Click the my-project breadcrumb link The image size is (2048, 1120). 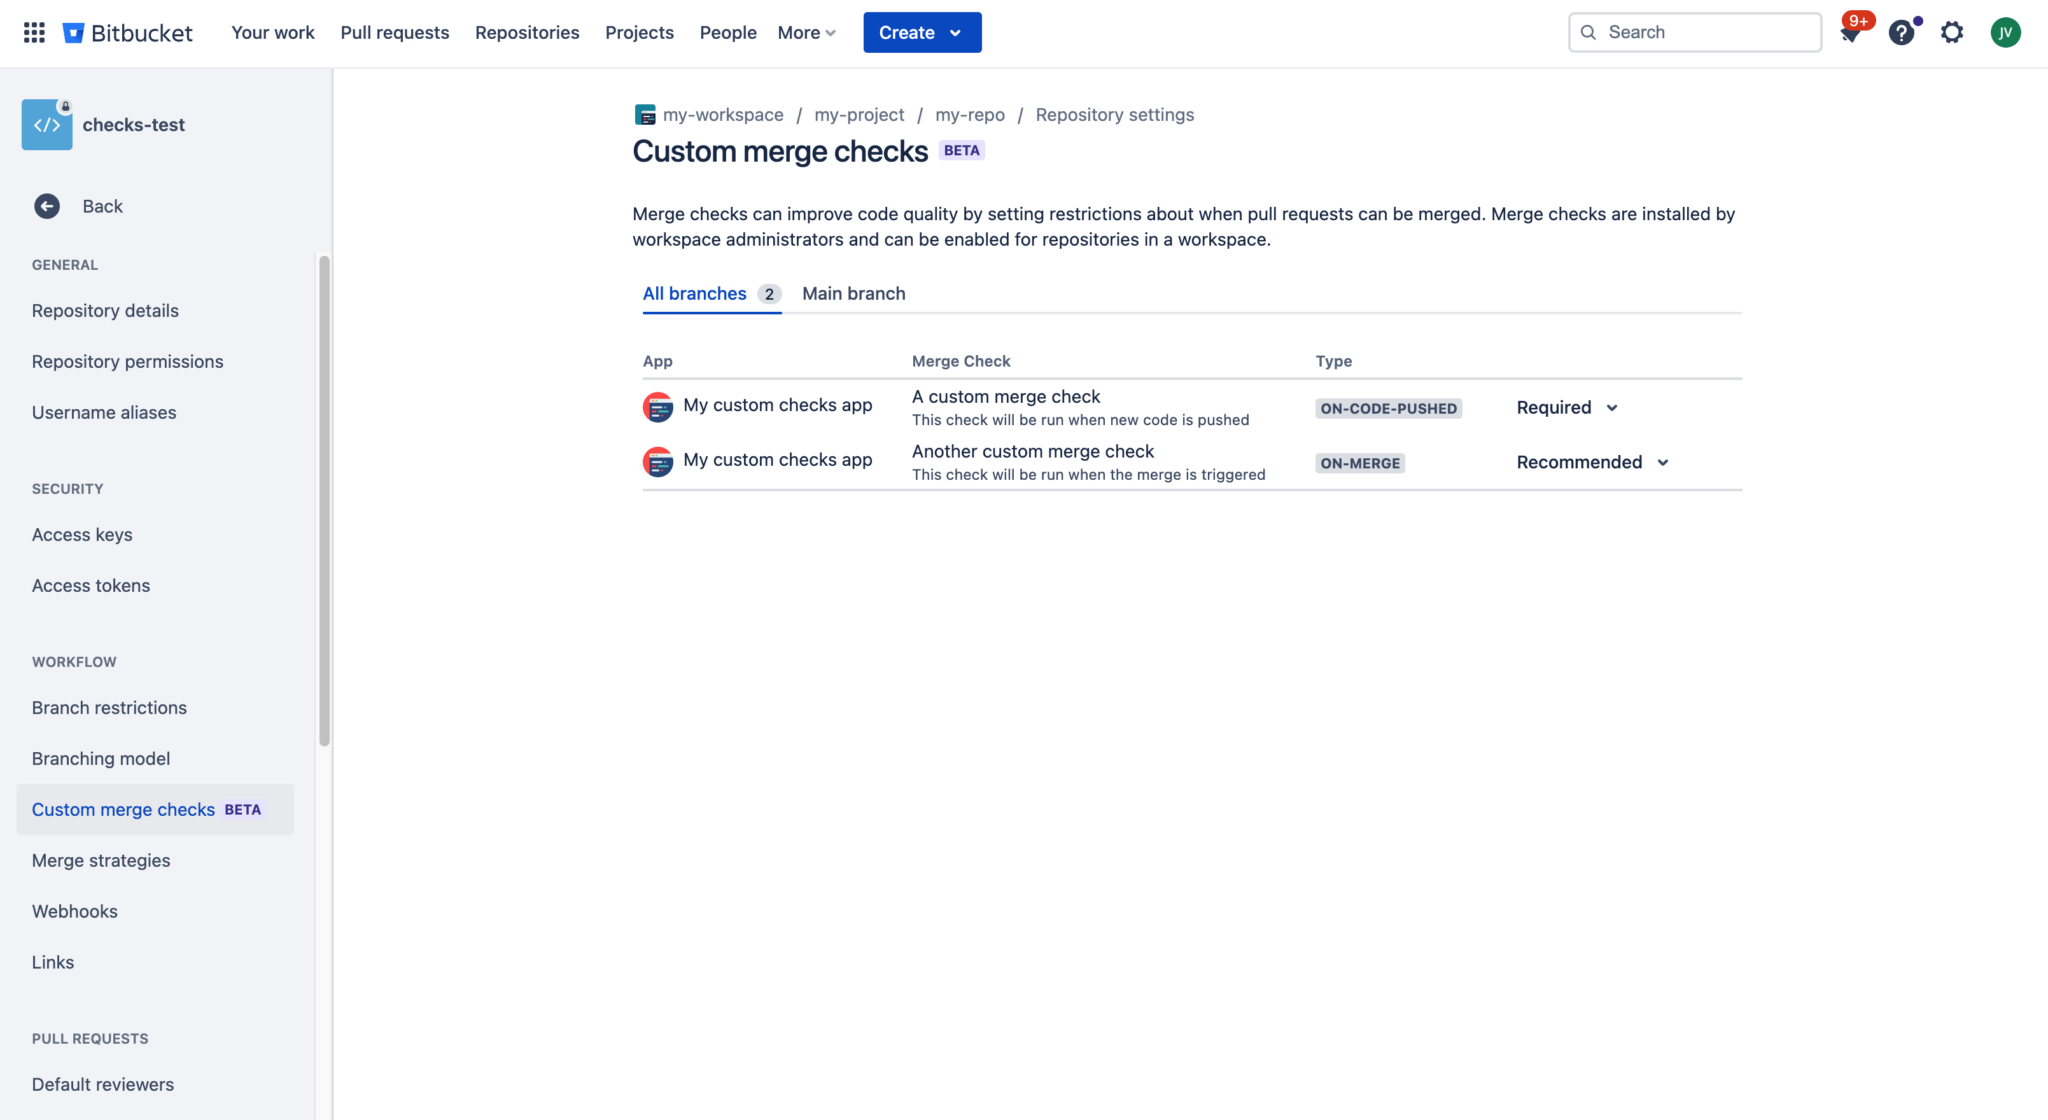859,115
